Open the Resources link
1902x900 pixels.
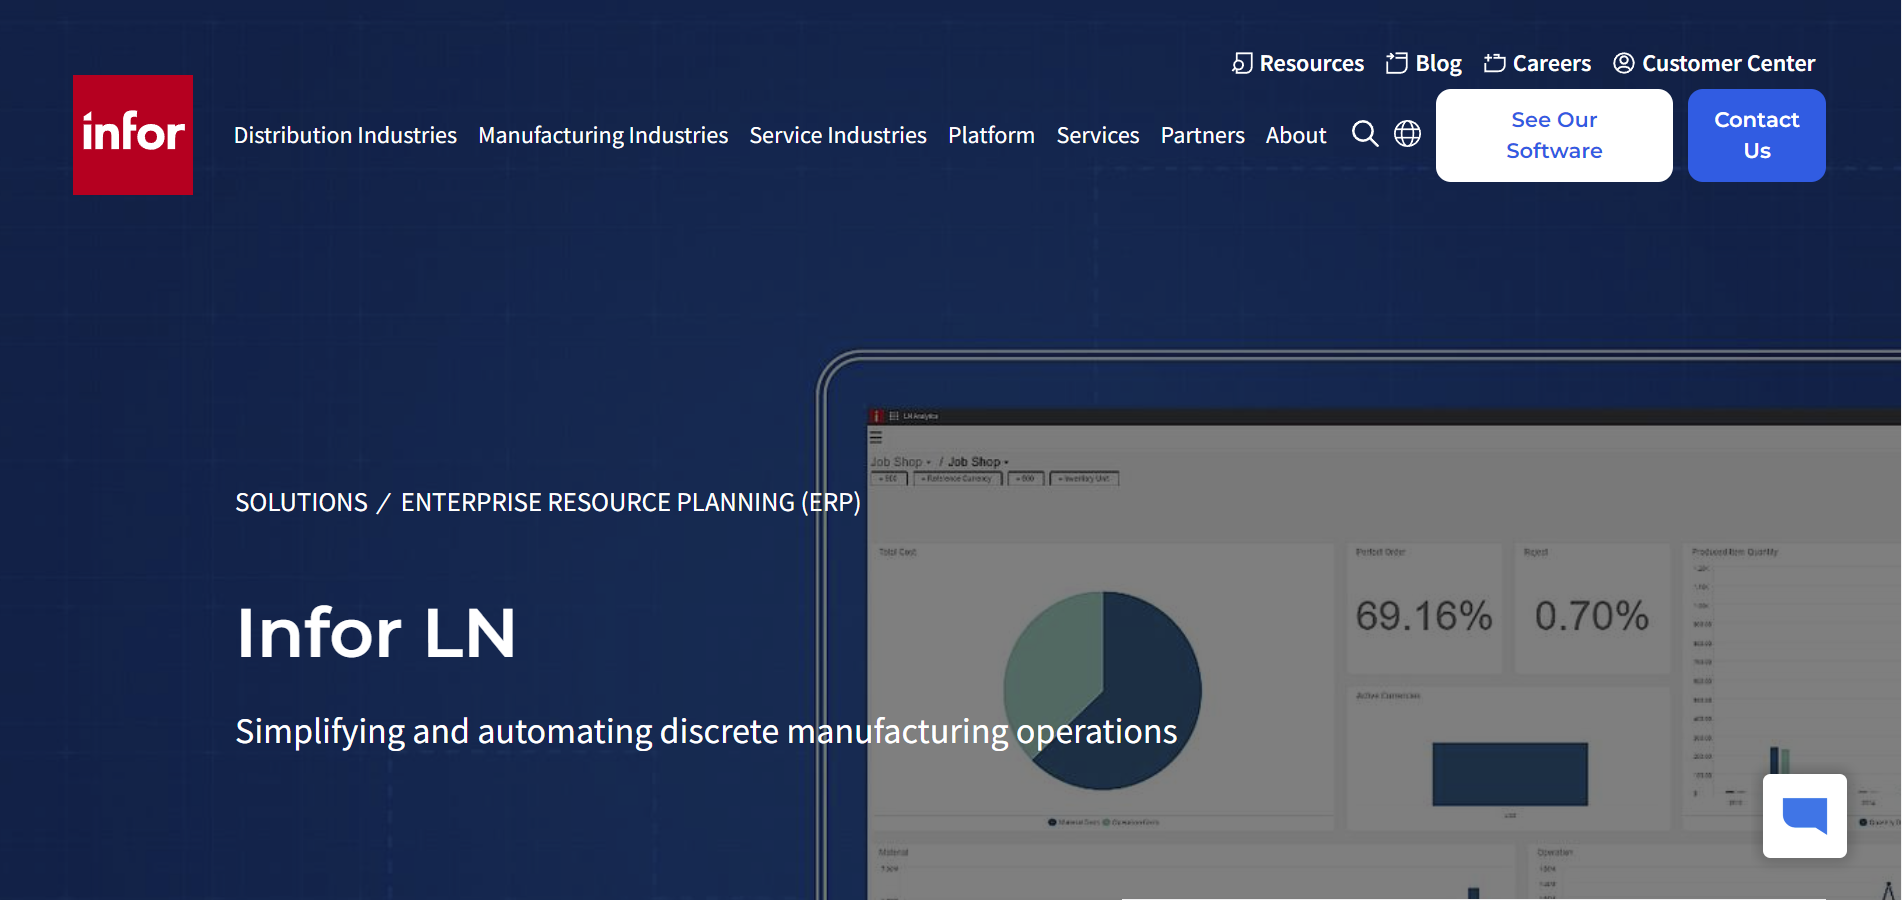tap(1311, 63)
